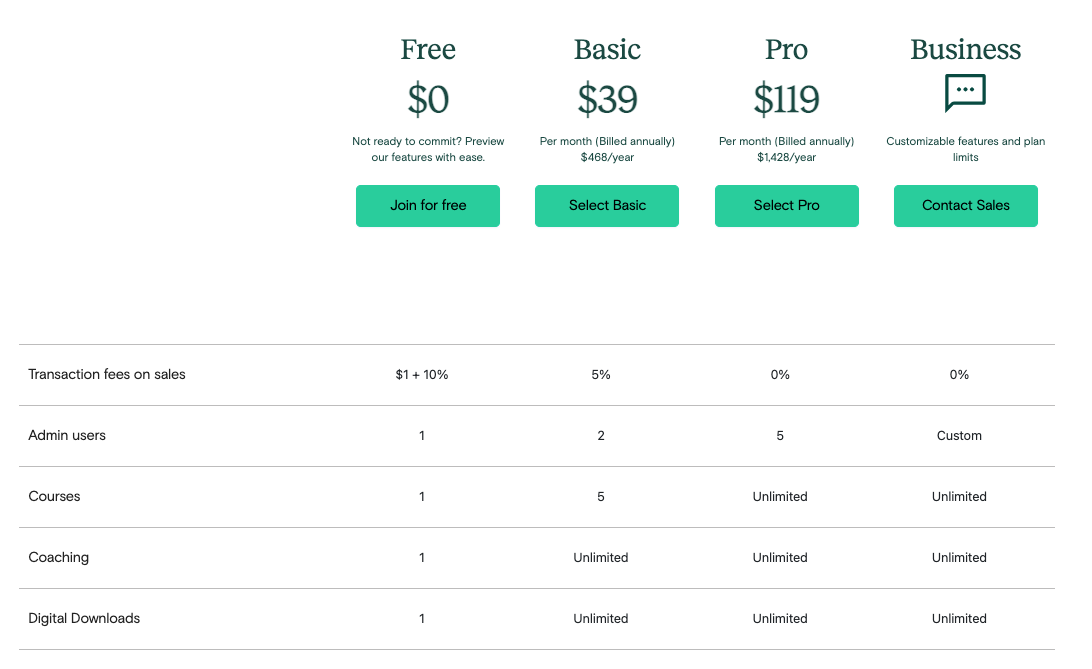Click the $1 + 10% Free transaction fee
The height and width of the screenshot is (669, 1092).
[x=422, y=375]
